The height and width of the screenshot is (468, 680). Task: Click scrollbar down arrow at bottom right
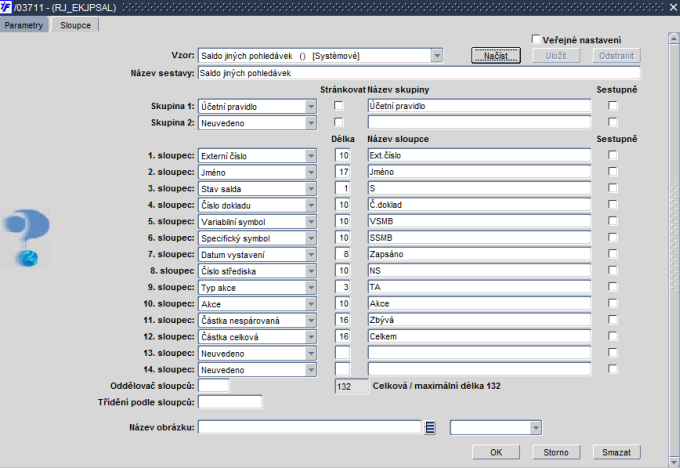(x=673, y=461)
